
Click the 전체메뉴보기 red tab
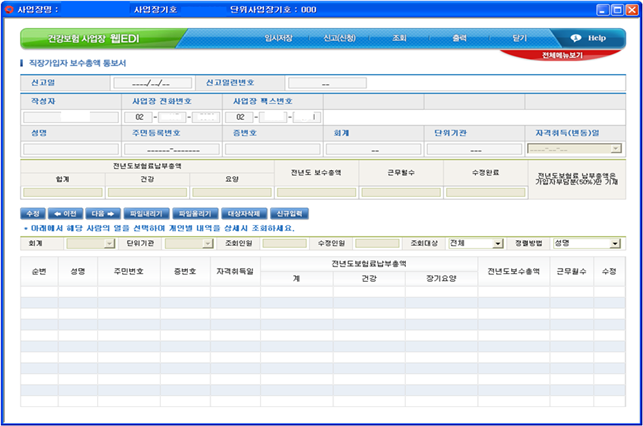(562, 55)
